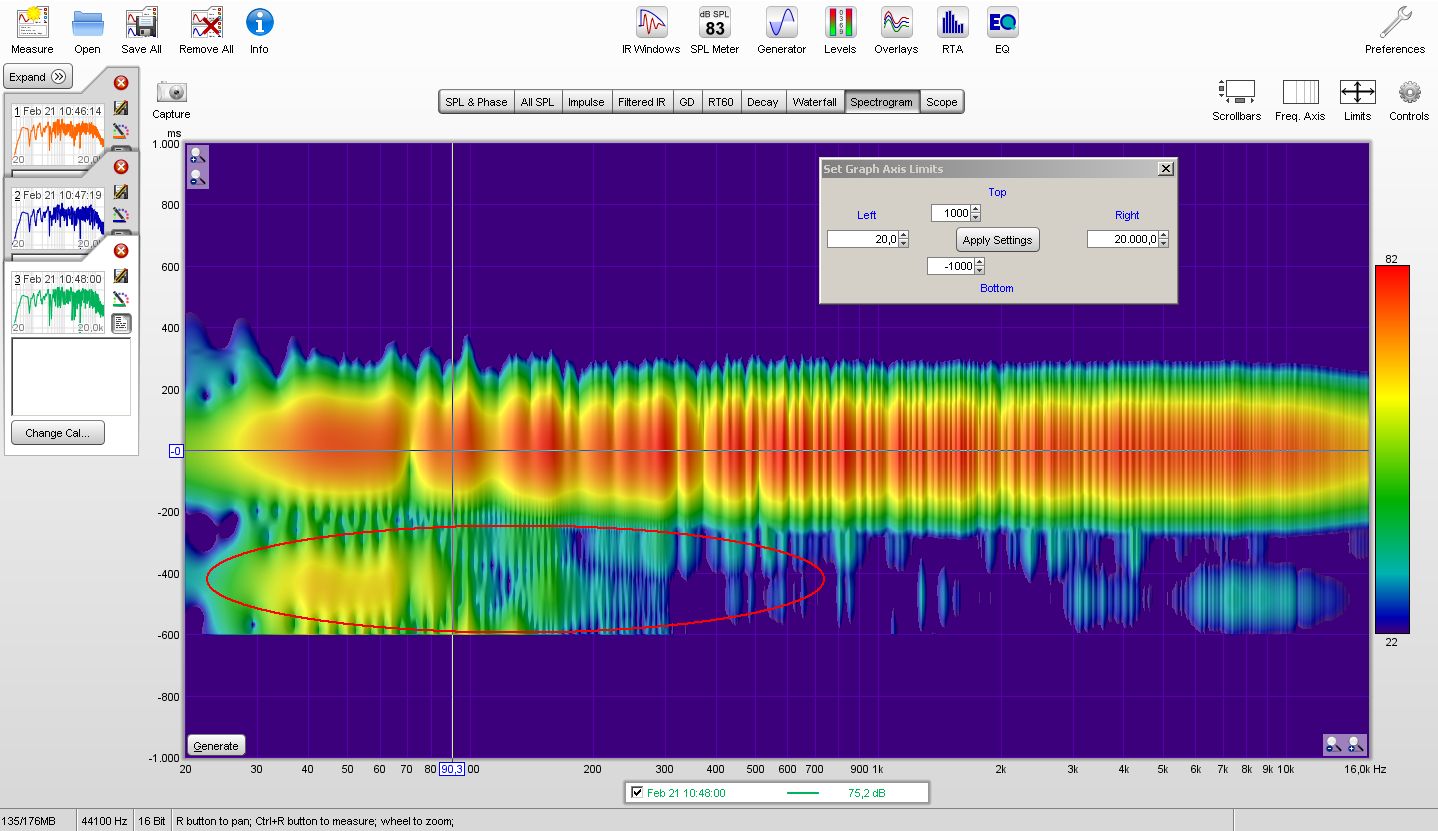The image size is (1438, 831).
Task: Open a measurement file
Action: (87, 30)
